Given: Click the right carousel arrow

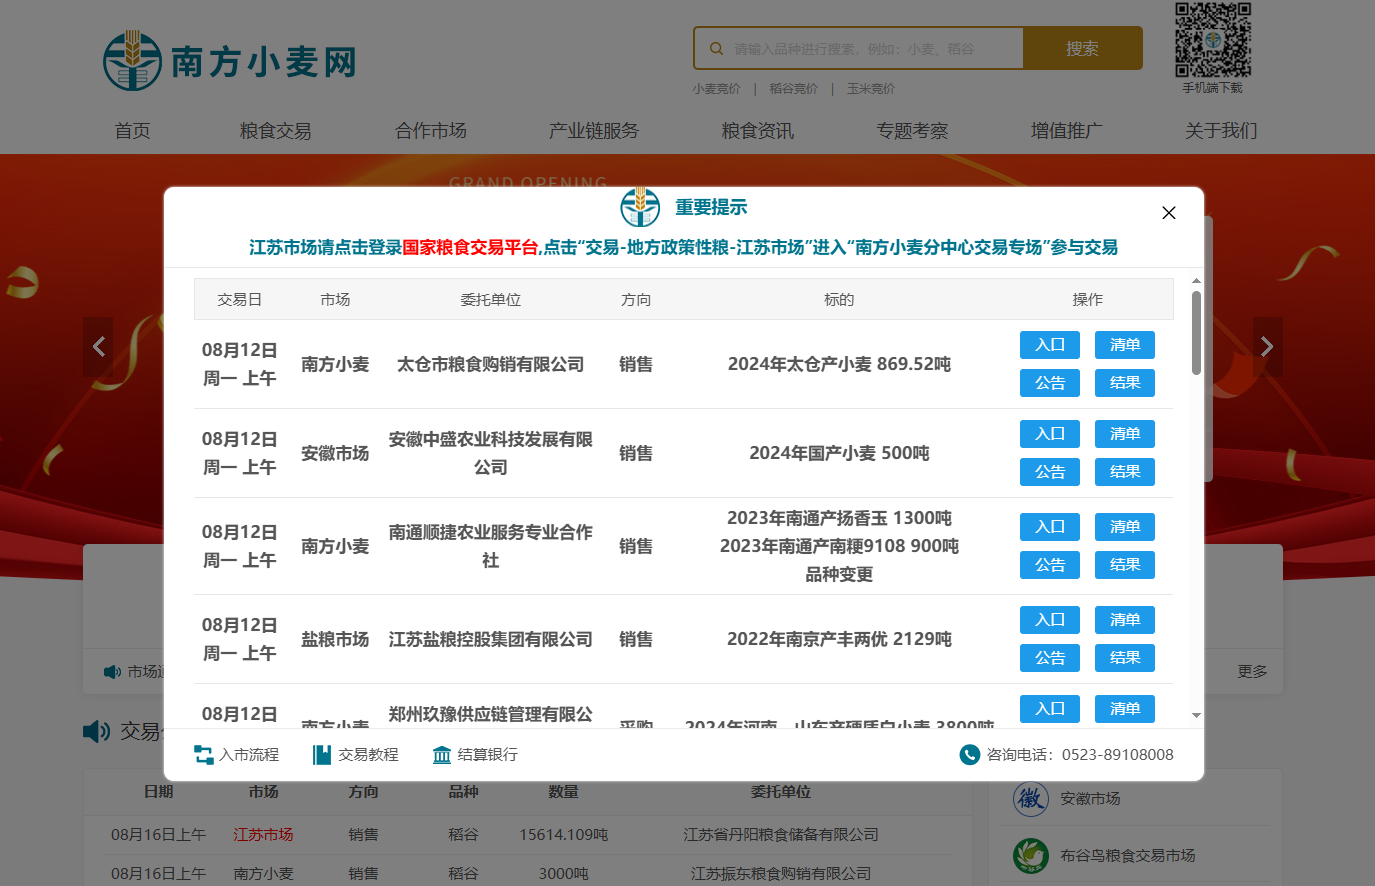Looking at the screenshot, I should (x=1266, y=346).
